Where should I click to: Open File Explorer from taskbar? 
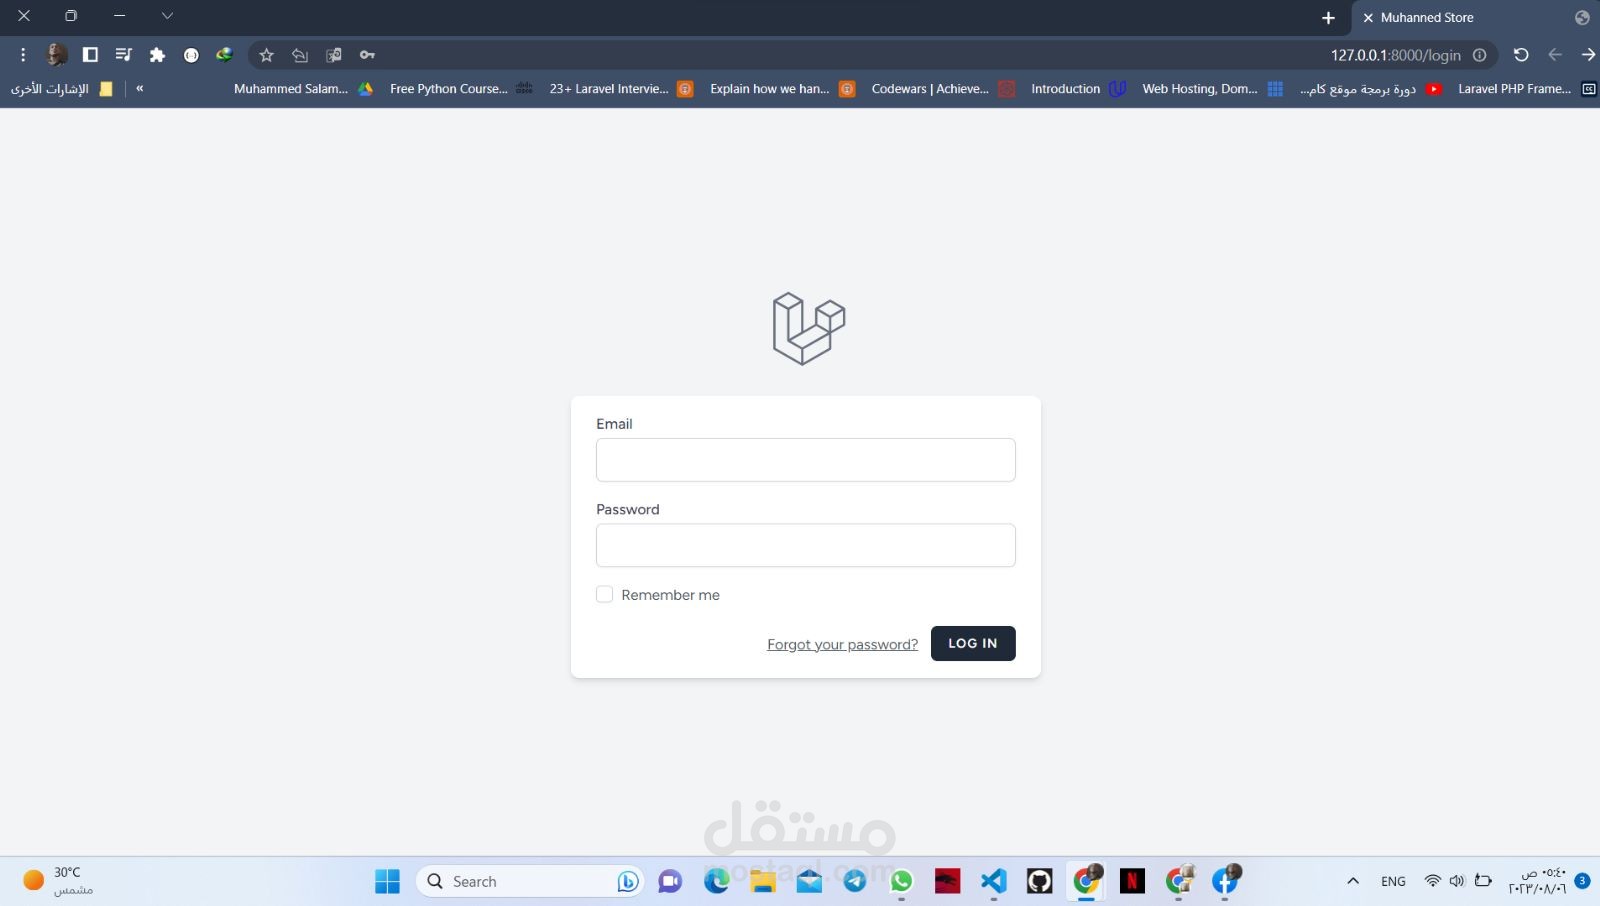763,881
